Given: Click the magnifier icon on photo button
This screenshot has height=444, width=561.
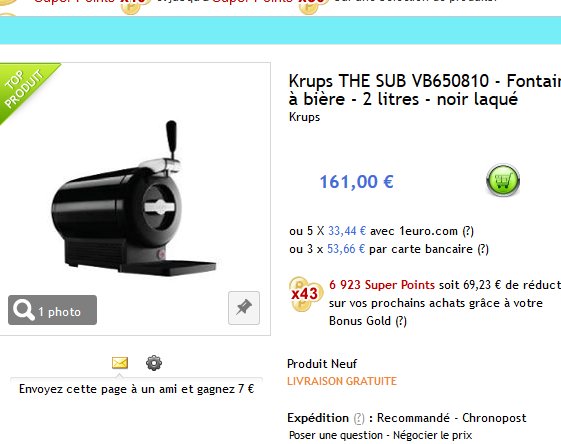Looking at the screenshot, I should (23, 310).
